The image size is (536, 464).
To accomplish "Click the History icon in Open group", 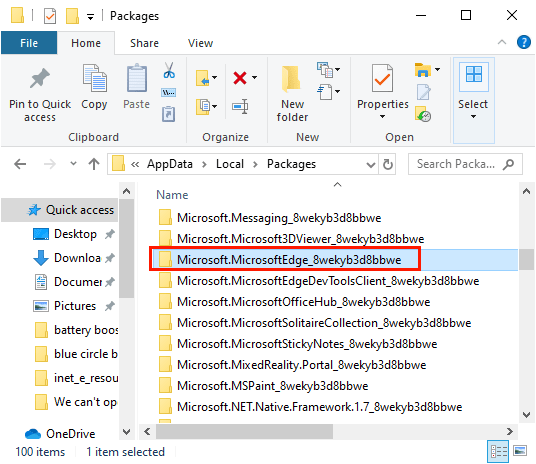I will [x=423, y=114].
